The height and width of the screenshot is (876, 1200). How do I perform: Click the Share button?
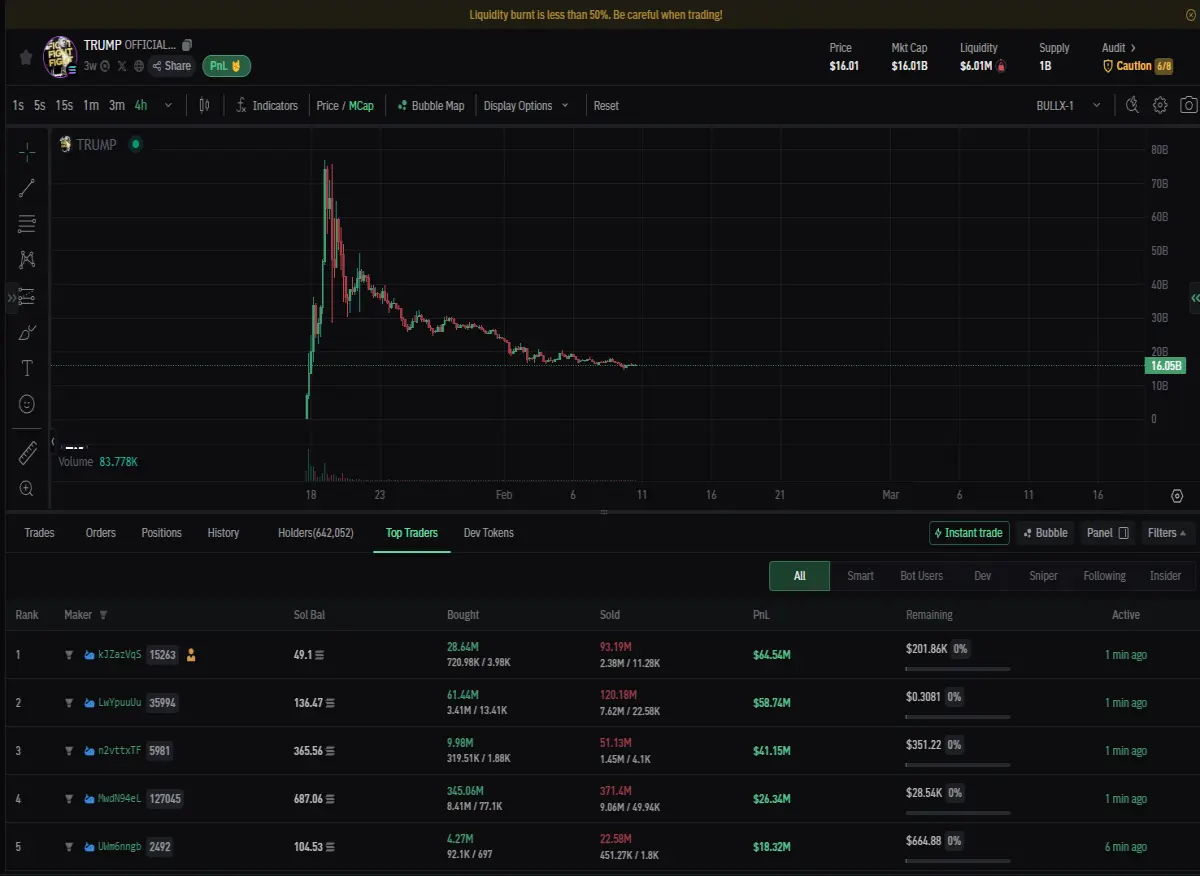(171, 66)
